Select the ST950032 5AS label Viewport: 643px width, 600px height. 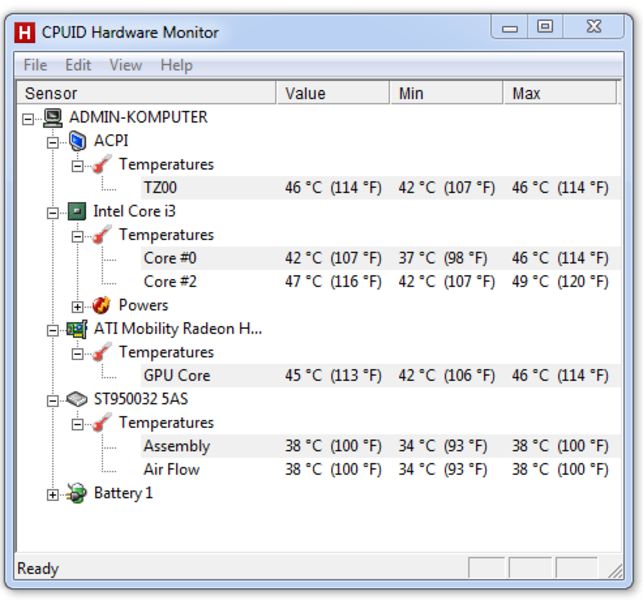point(141,399)
